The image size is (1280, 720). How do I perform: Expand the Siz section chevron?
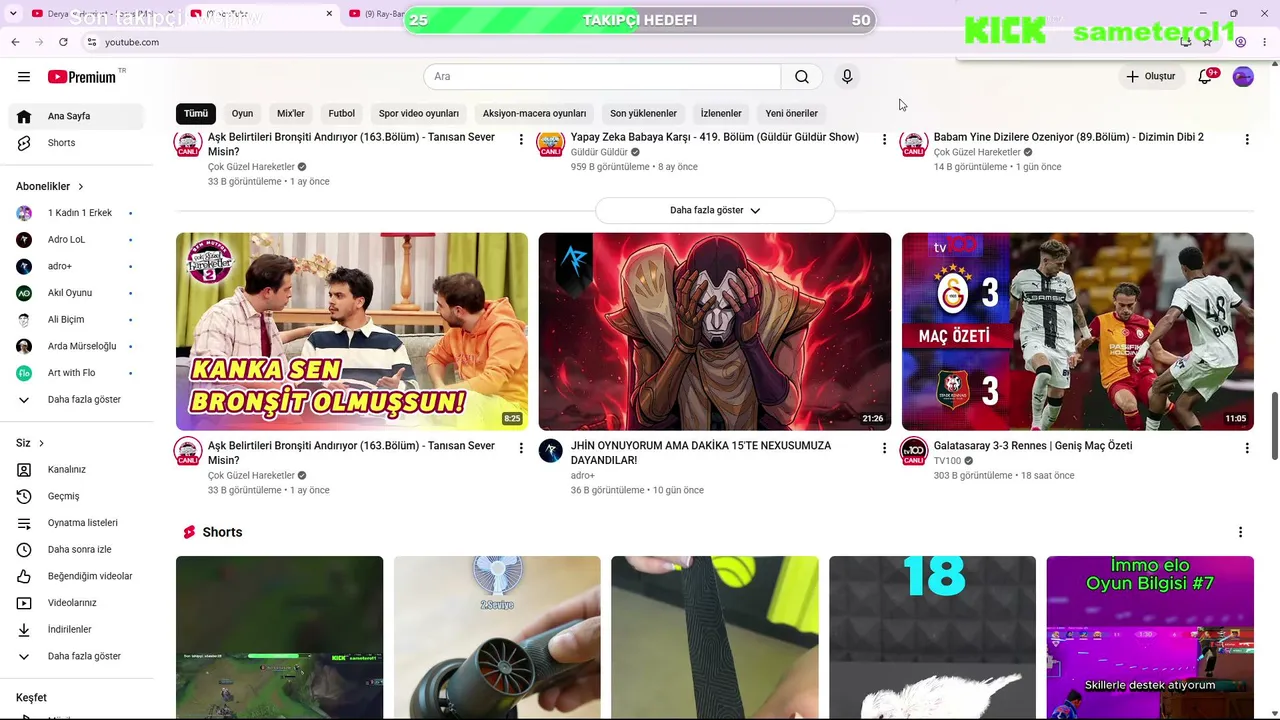[x=41, y=443]
